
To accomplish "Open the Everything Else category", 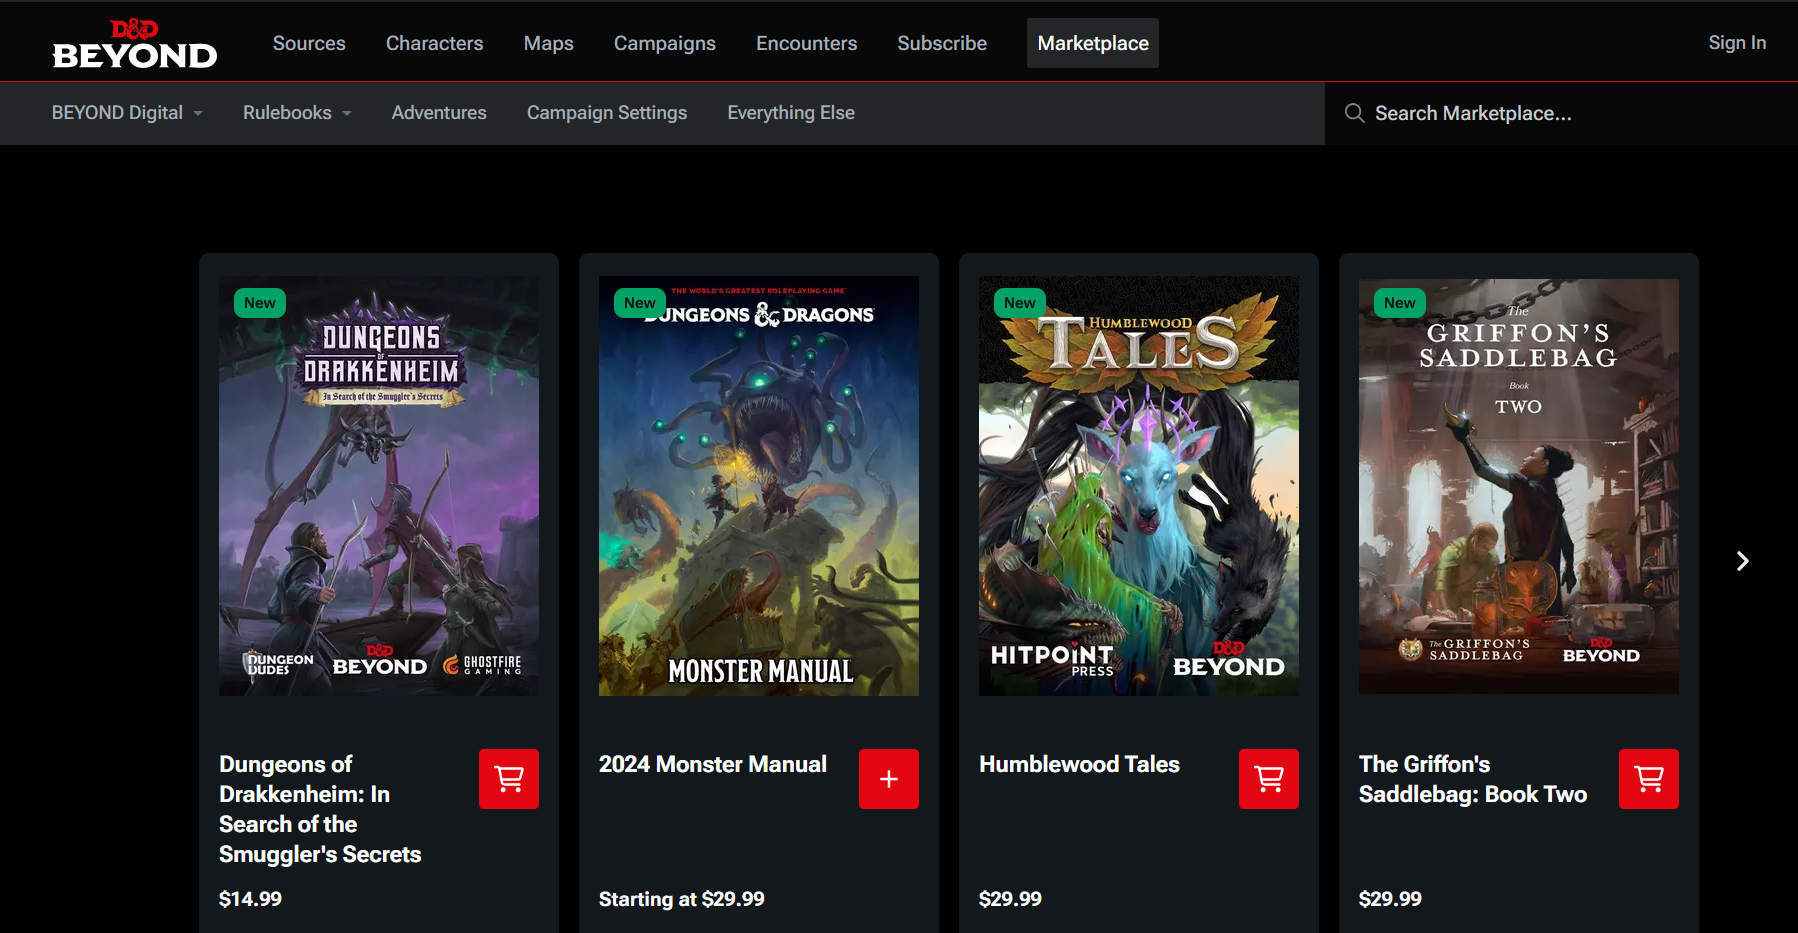I will (x=791, y=113).
